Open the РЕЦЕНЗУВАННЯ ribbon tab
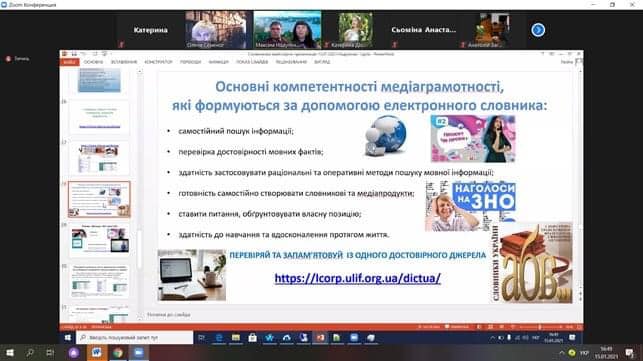Screen dimensions: 643x361 tap(291, 62)
